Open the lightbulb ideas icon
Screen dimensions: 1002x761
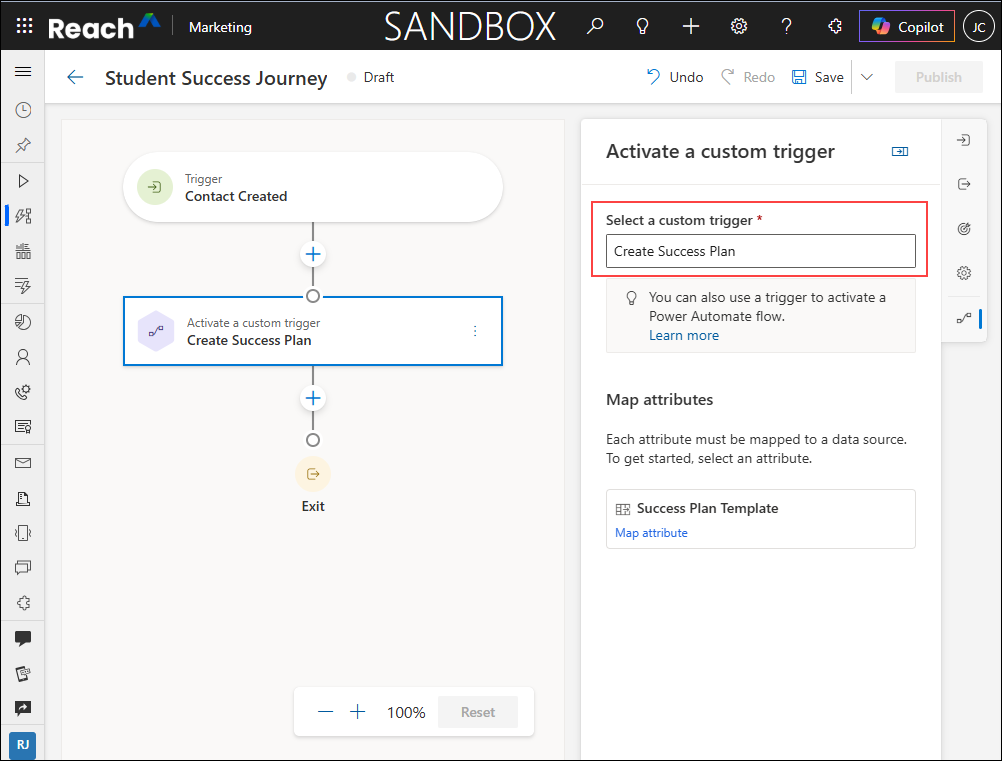[642, 26]
